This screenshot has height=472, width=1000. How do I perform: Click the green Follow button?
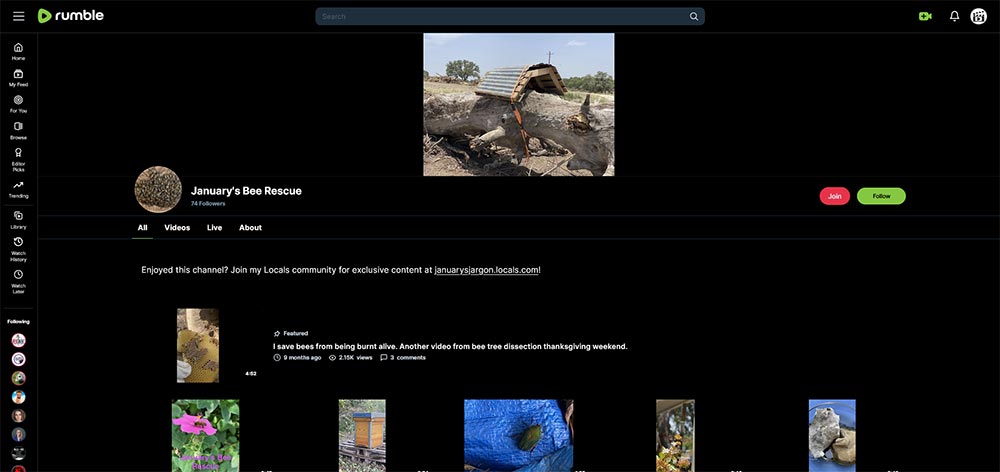[x=881, y=196]
